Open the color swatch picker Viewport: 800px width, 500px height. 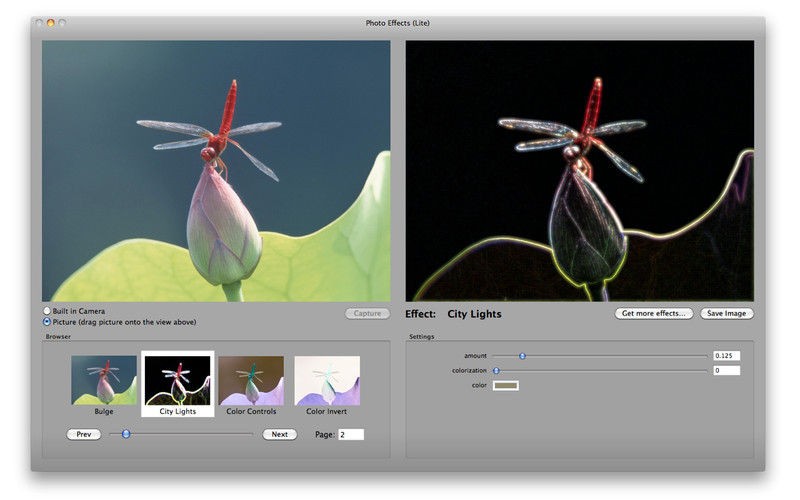point(506,385)
